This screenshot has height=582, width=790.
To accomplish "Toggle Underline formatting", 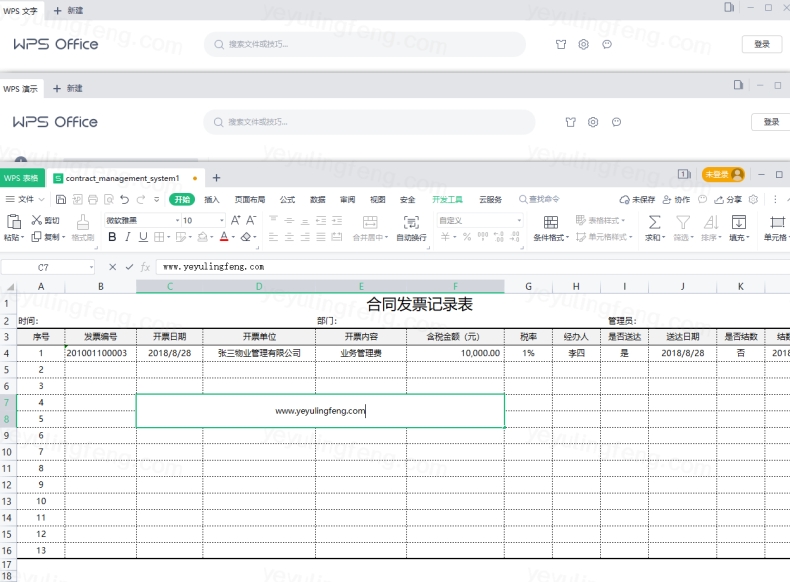I will [x=144, y=237].
